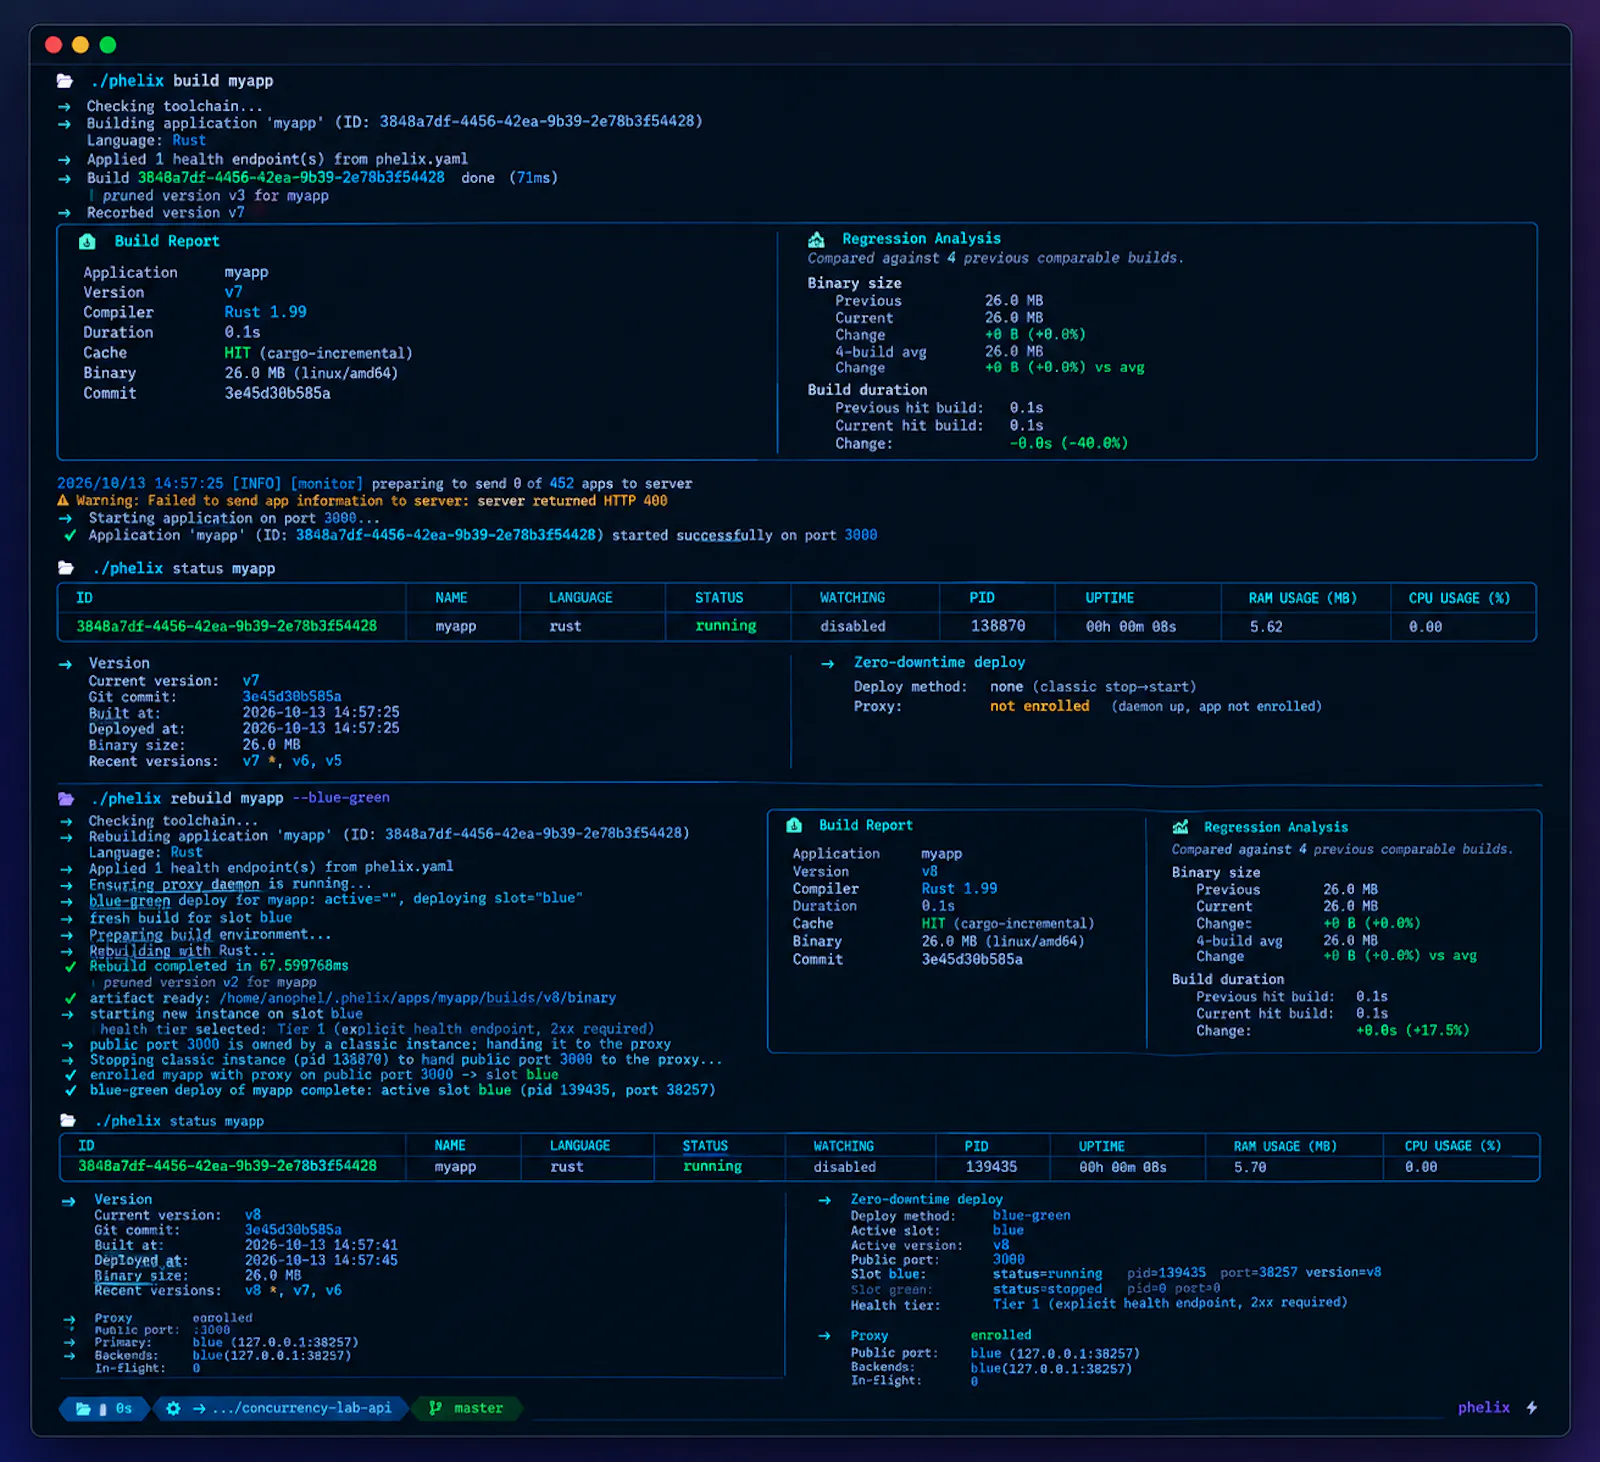Click the folder icon beside the rebuild myapp command
The height and width of the screenshot is (1462, 1600).
coord(66,798)
